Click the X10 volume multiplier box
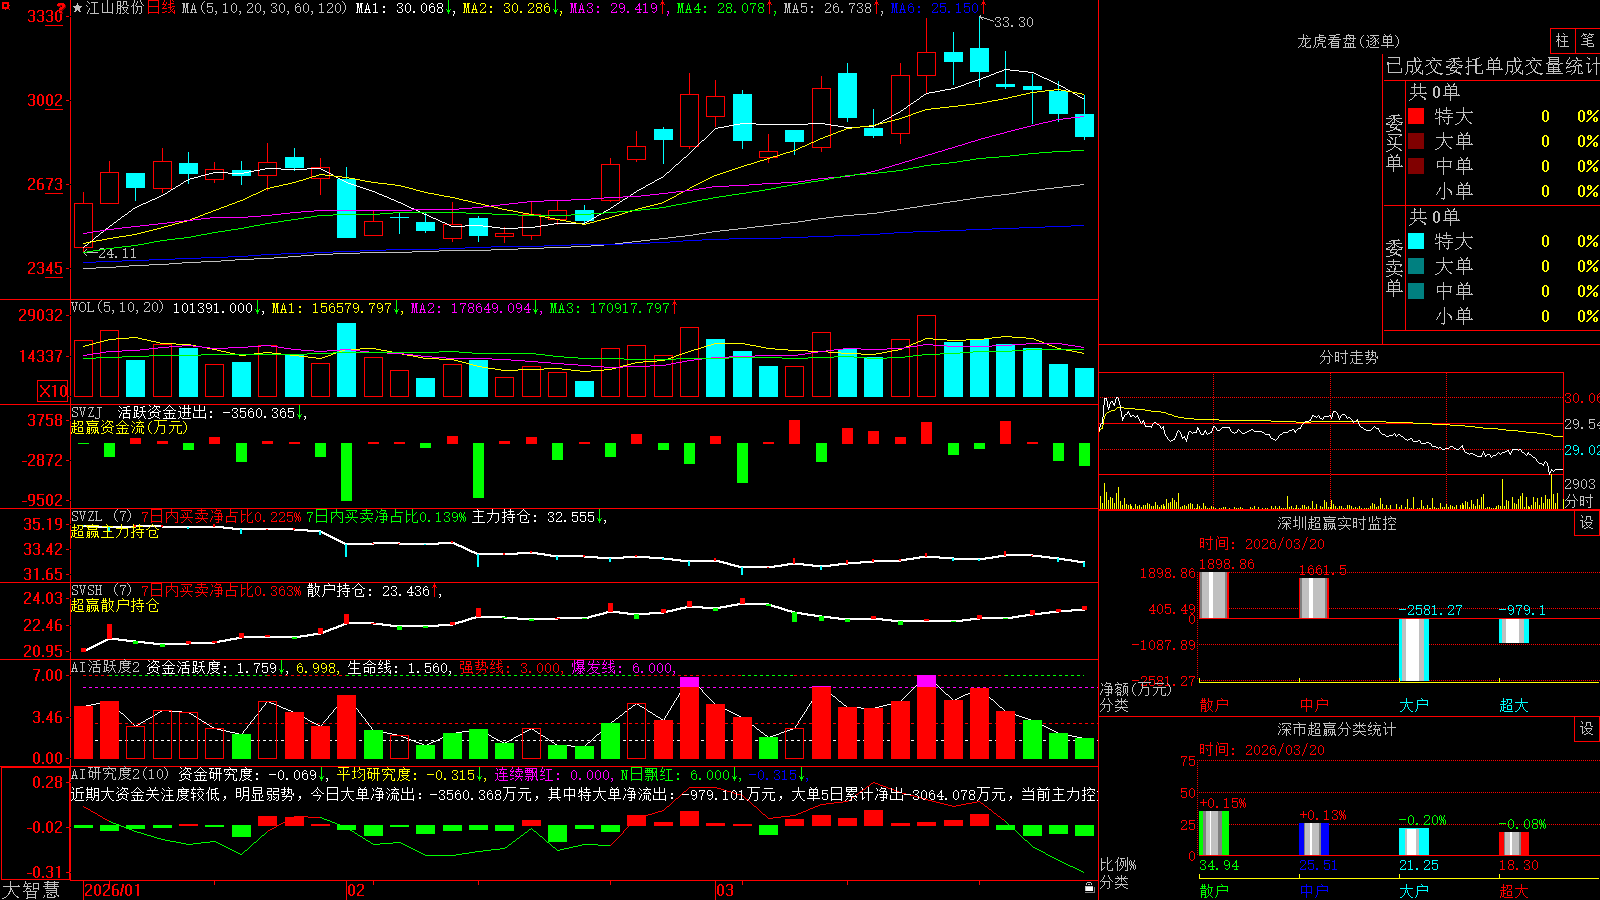1600x900 pixels. tap(53, 391)
